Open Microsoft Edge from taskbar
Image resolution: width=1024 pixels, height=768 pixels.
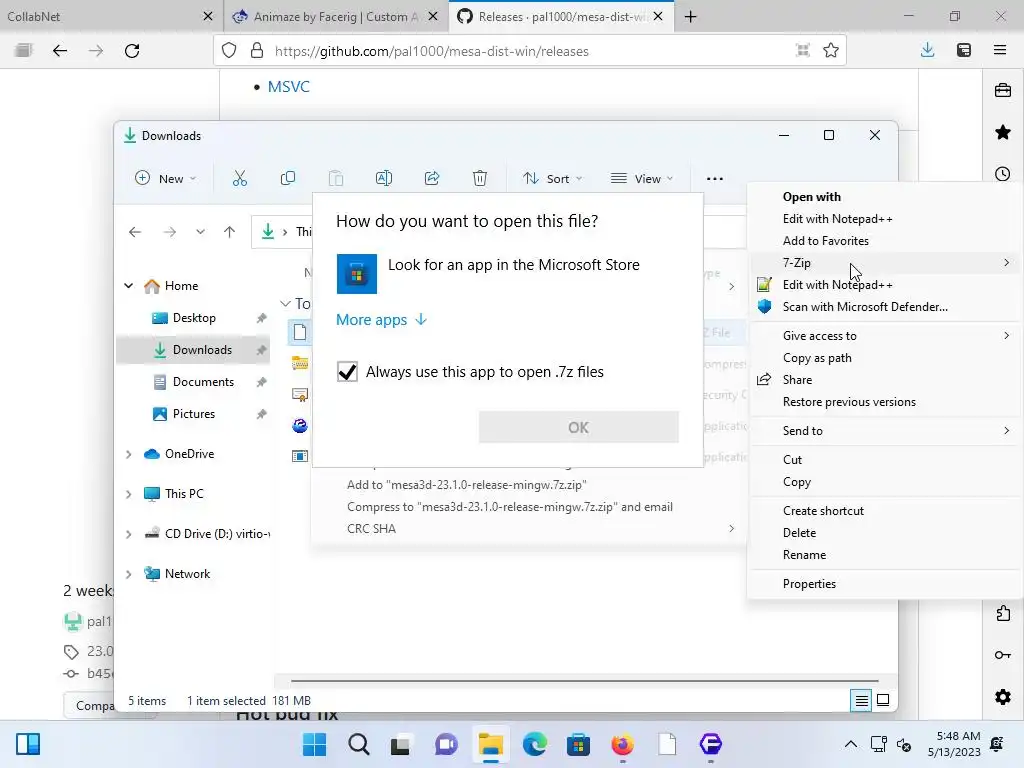534,744
